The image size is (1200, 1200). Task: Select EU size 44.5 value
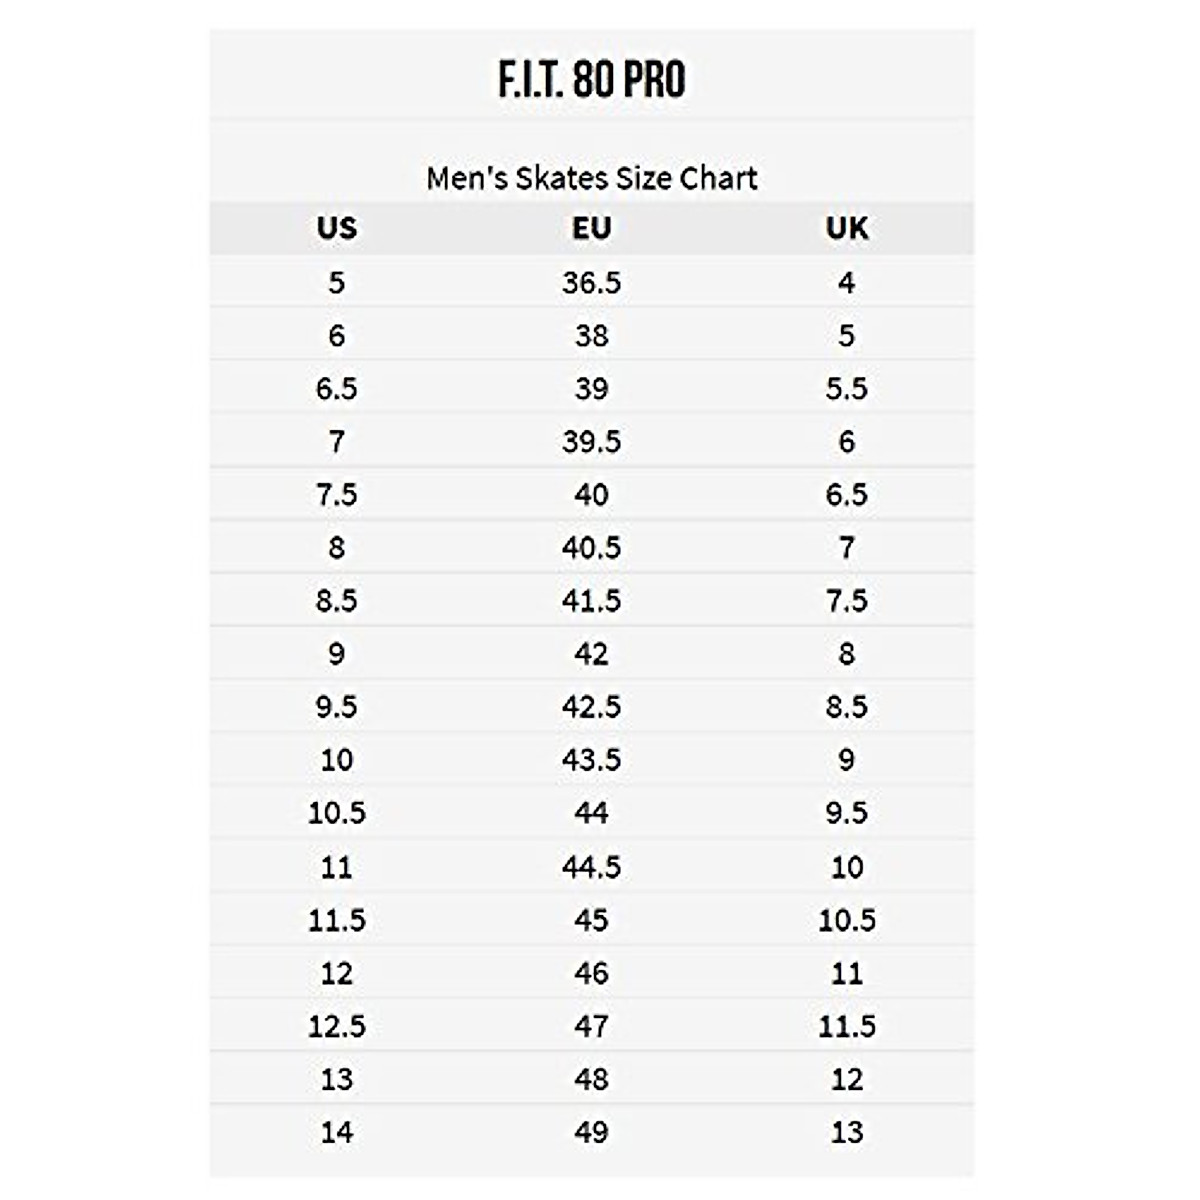[591, 866]
